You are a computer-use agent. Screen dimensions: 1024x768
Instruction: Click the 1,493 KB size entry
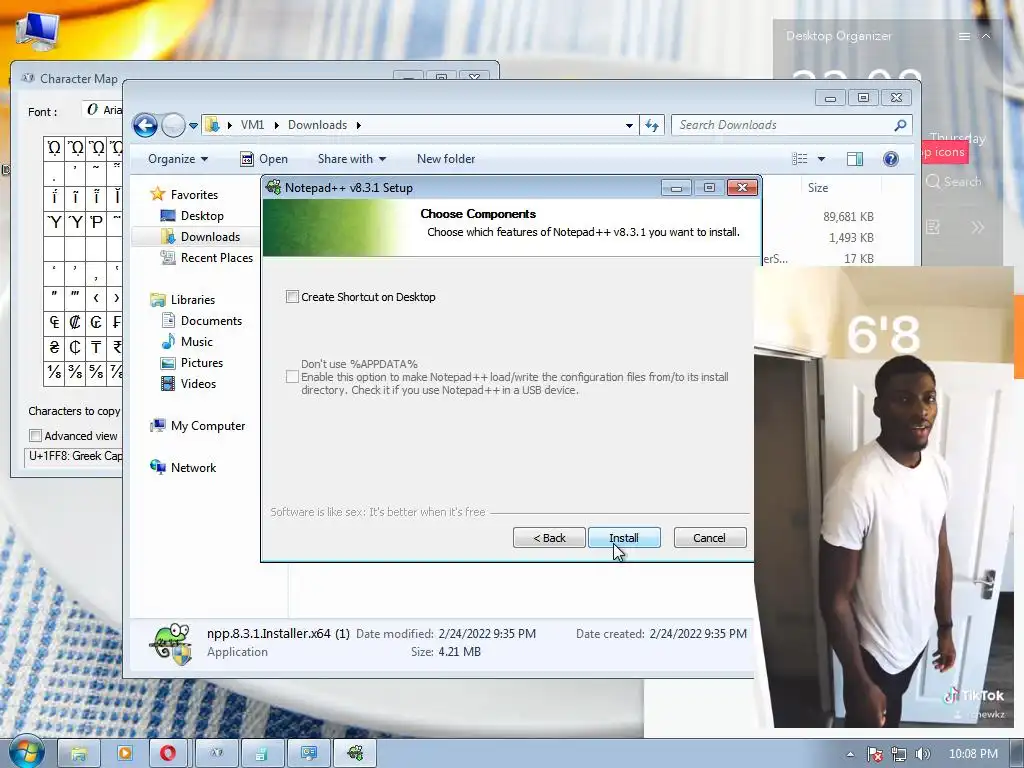(x=851, y=238)
